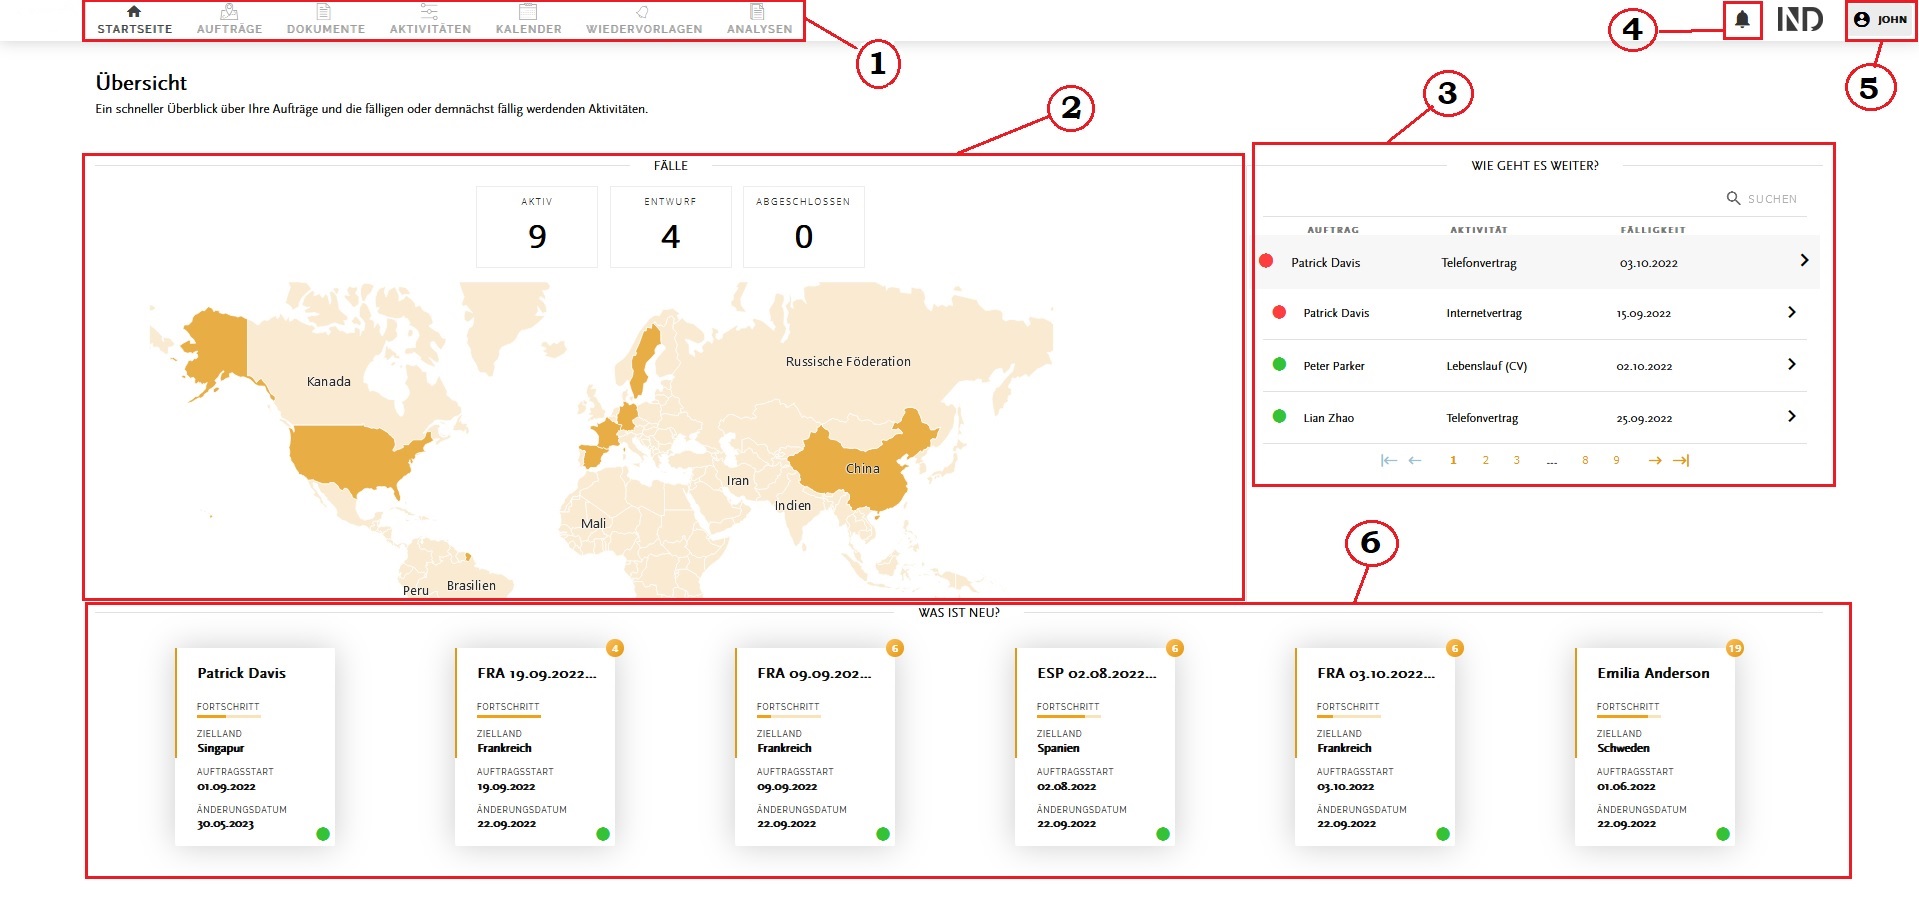Jump to first page arrow icon

1388,460
